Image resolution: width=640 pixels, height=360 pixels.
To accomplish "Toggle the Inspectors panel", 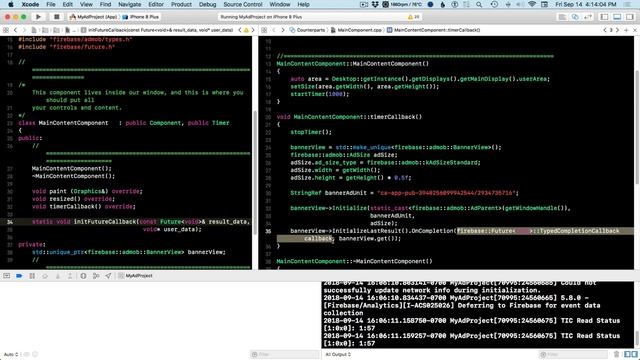I will click(630, 17).
